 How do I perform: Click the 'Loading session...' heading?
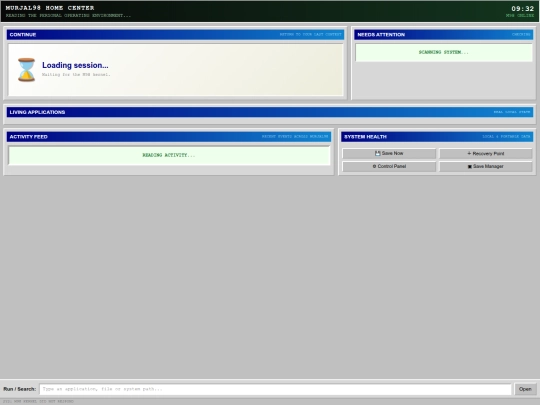tap(75, 65)
